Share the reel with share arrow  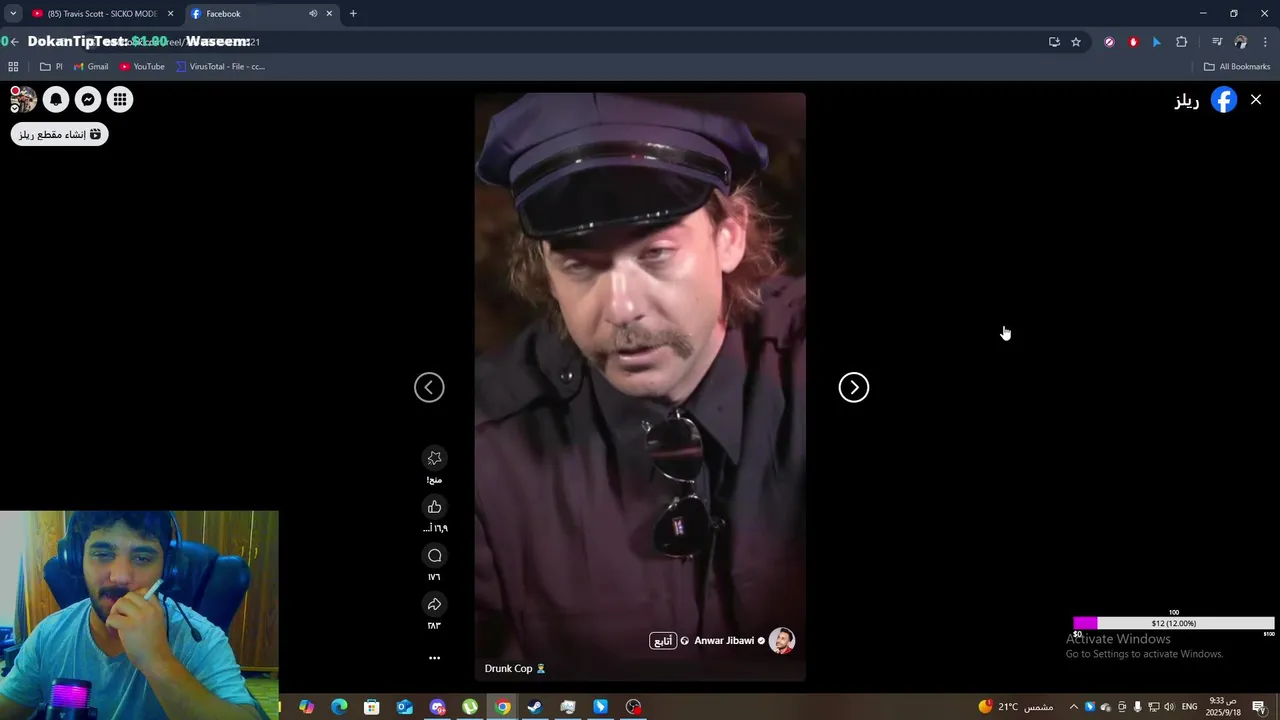click(x=434, y=604)
